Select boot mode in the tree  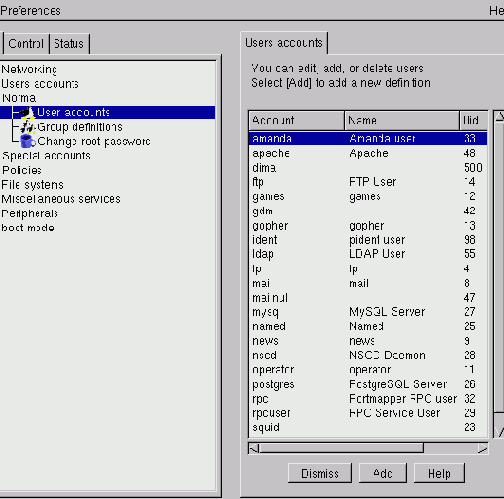click(28, 228)
